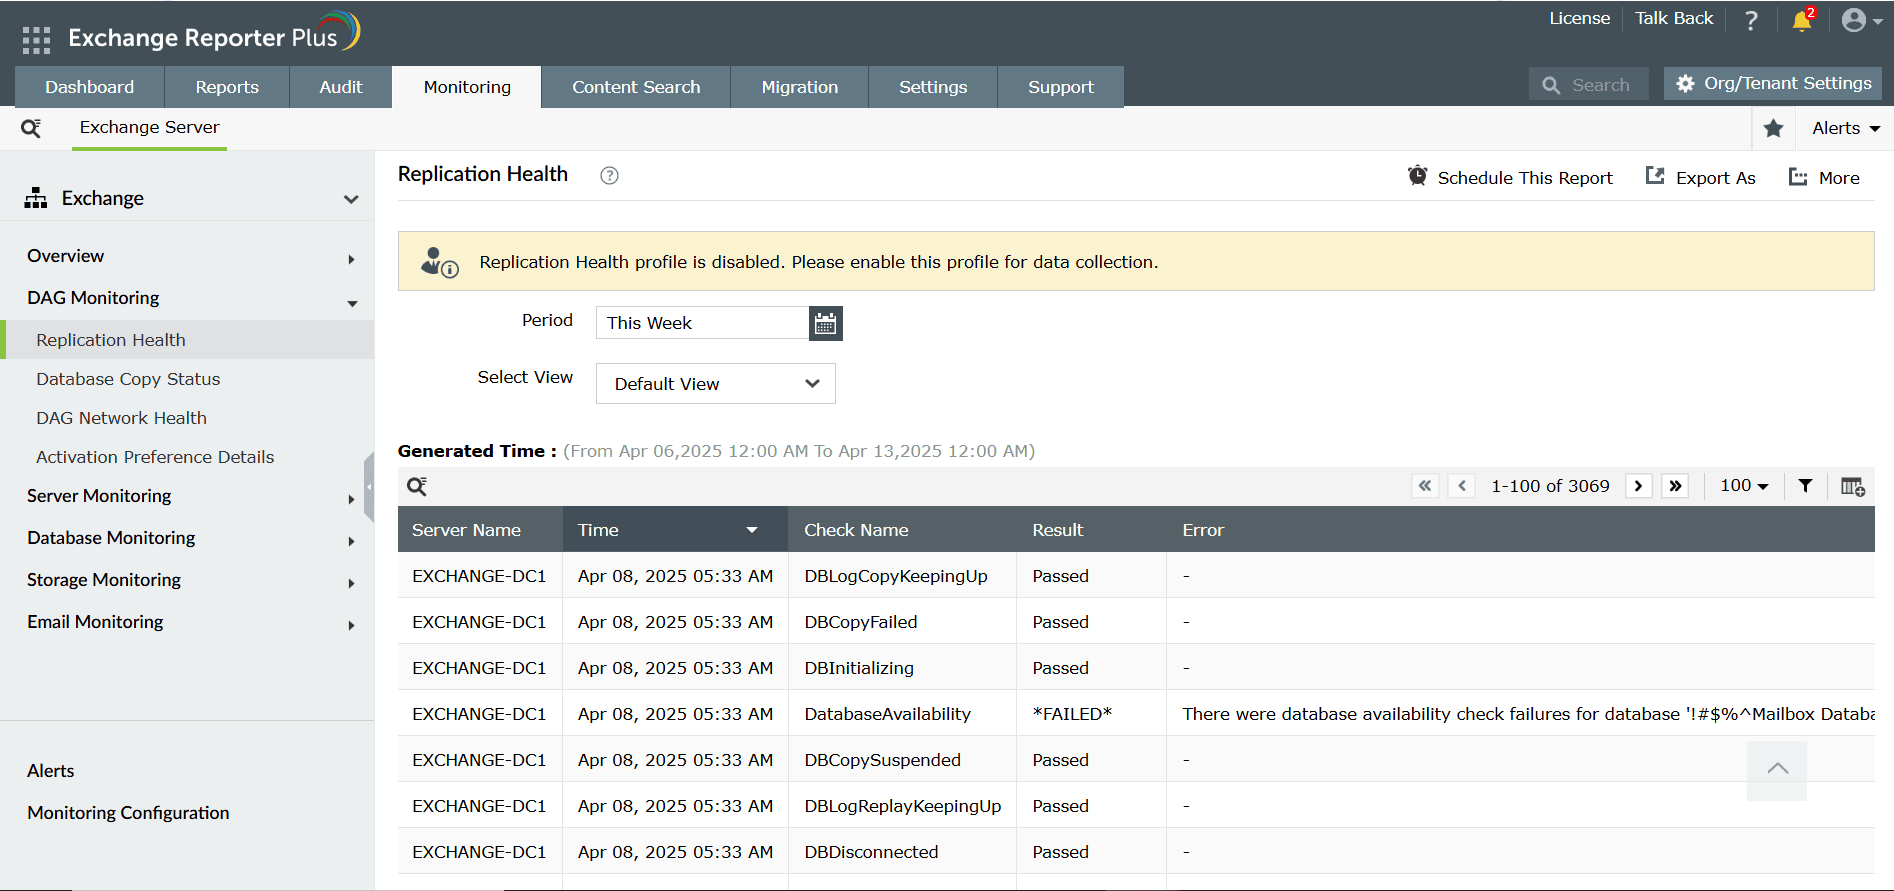The width and height of the screenshot is (1894, 891).
Task: Click the help question mark in header
Action: 1751,20
